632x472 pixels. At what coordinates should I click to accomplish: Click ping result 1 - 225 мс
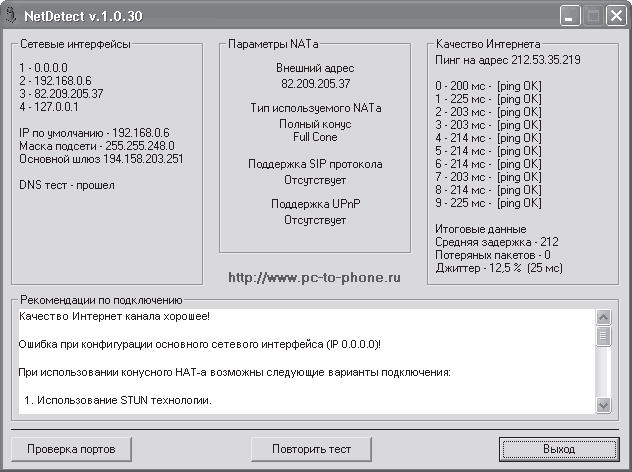489,99
